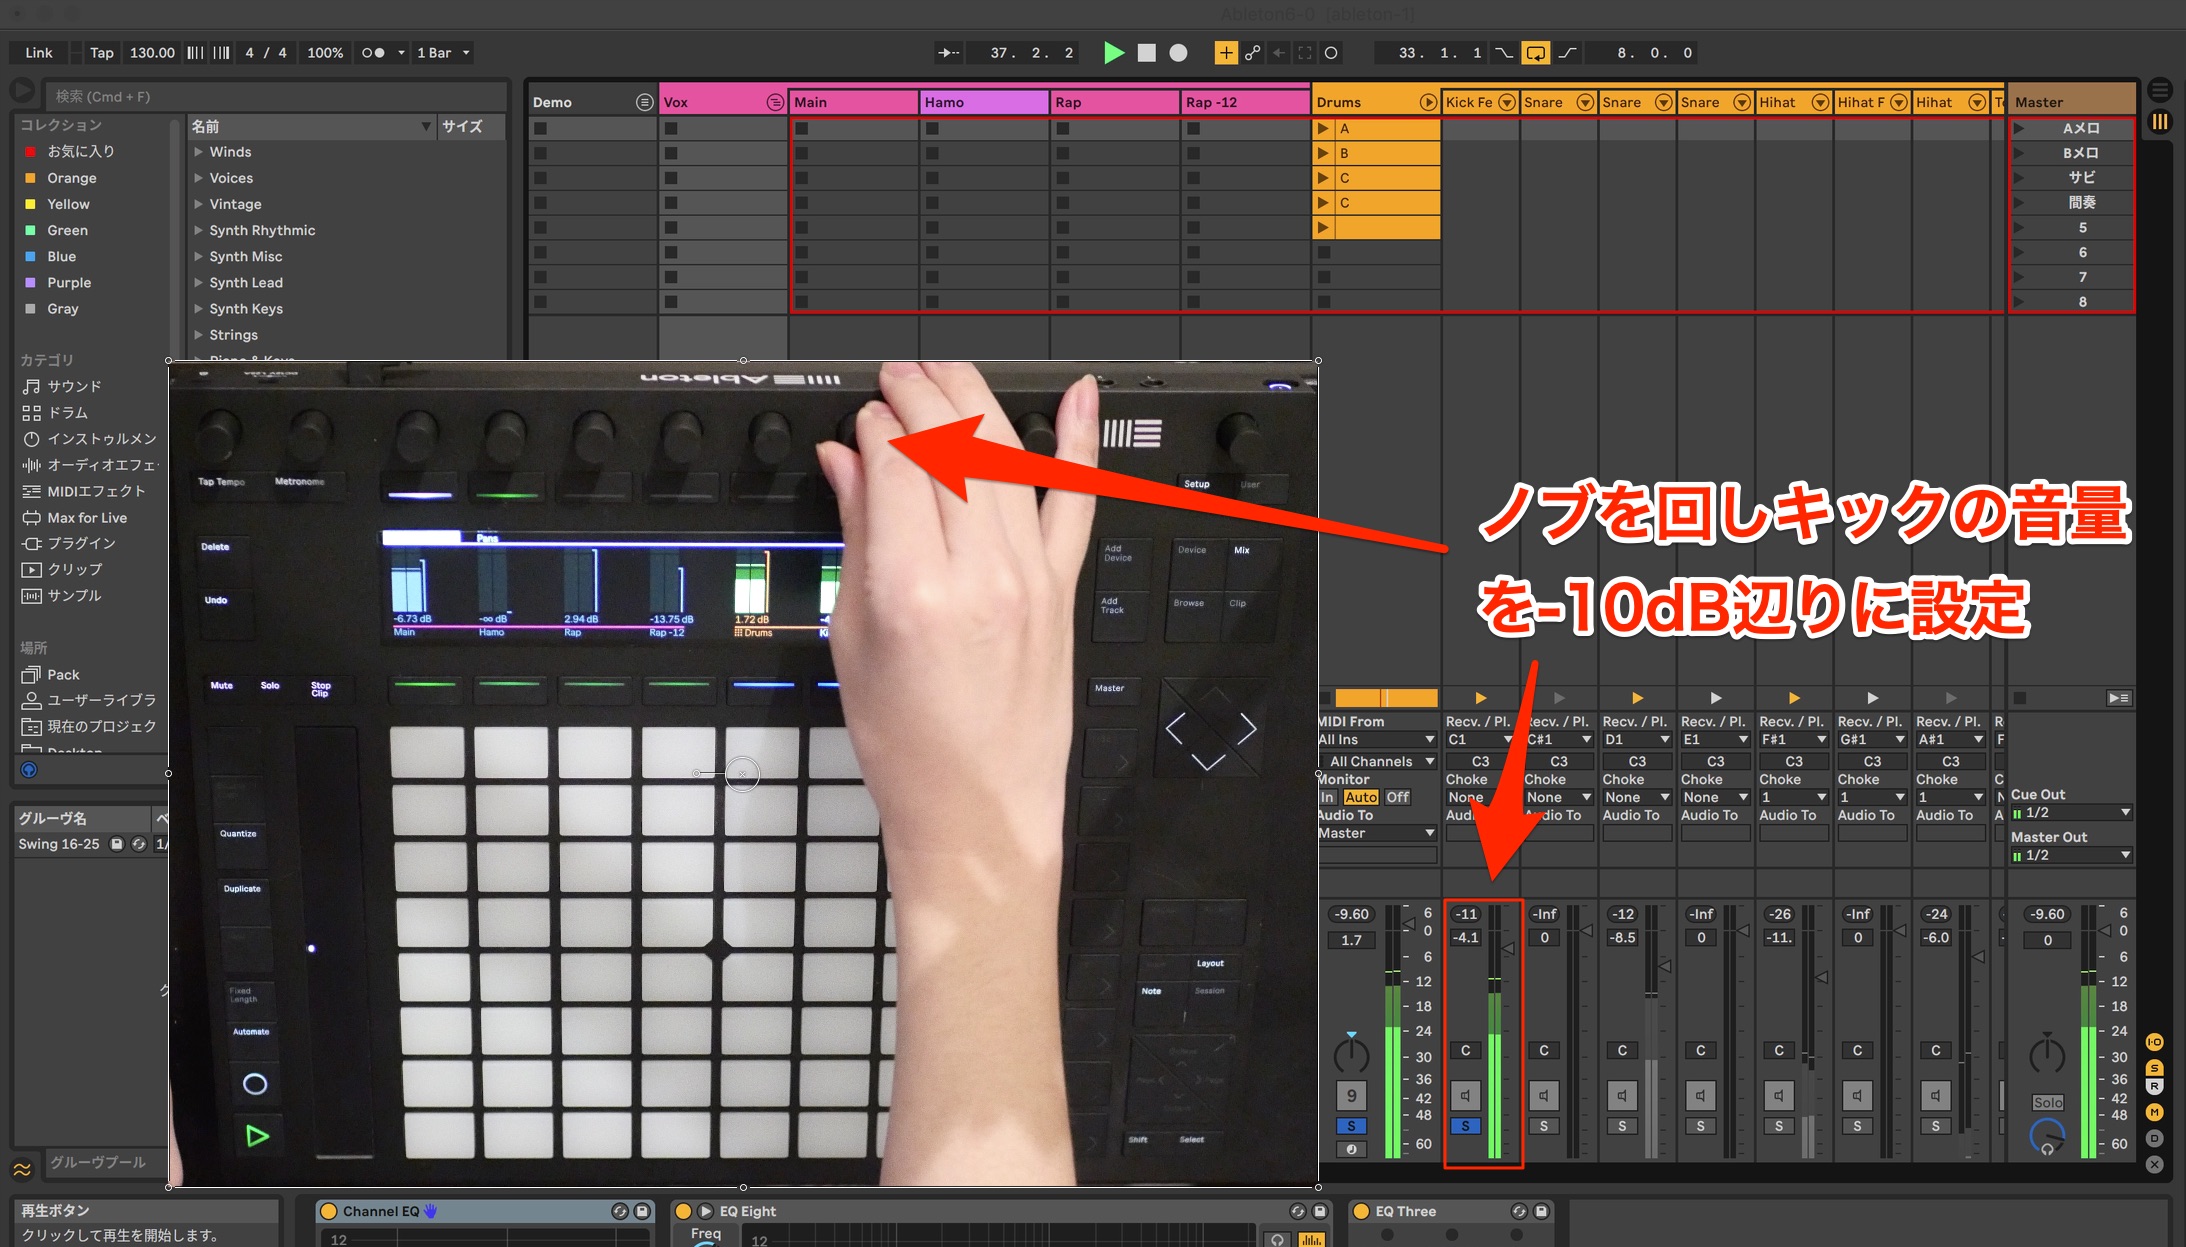Toggle the Follow playback icon
Viewport: 2186px width, 1247px height.
[949, 53]
